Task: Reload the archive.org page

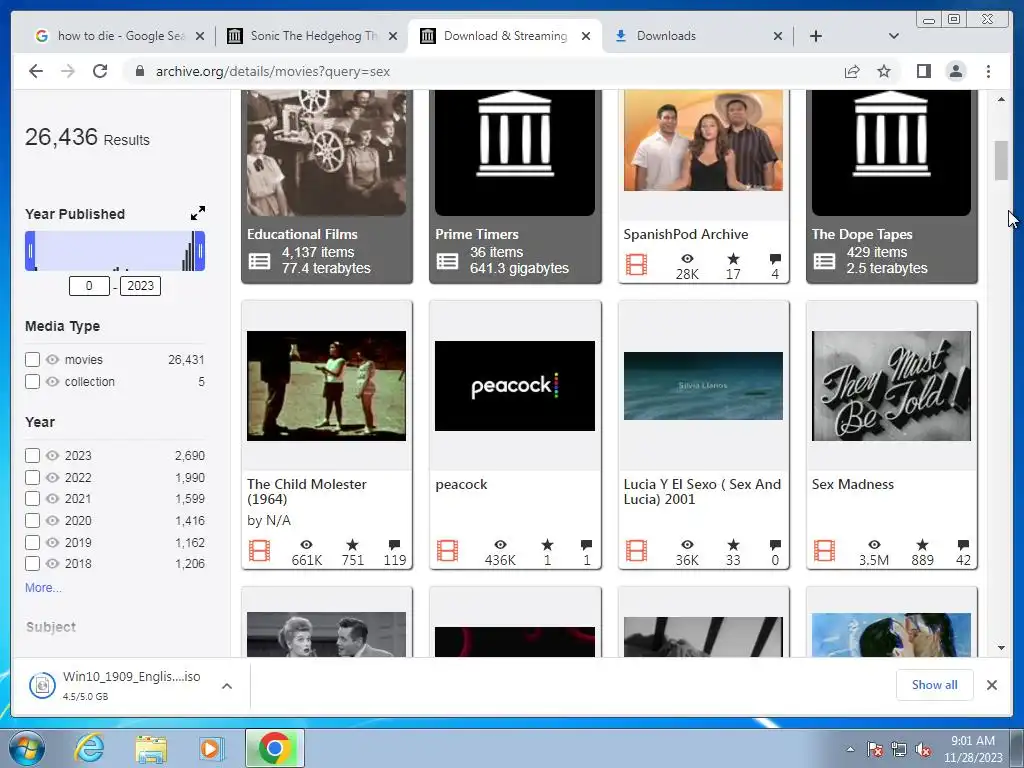Action: coord(100,71)
